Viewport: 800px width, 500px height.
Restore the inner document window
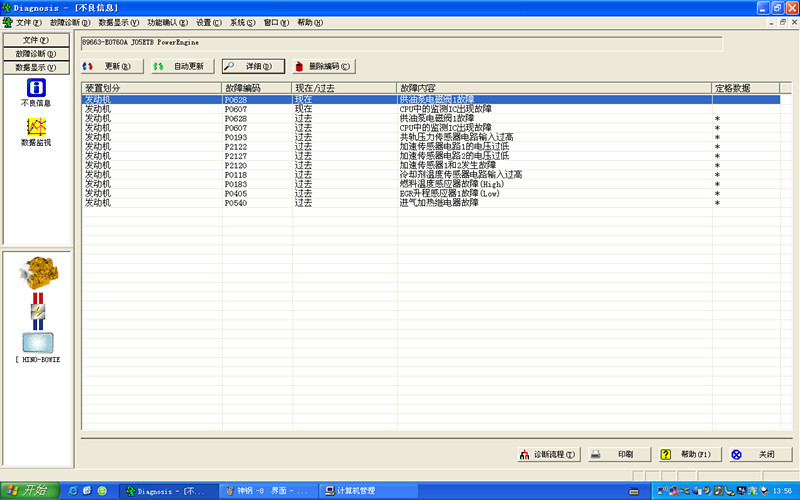pos(783,22)
